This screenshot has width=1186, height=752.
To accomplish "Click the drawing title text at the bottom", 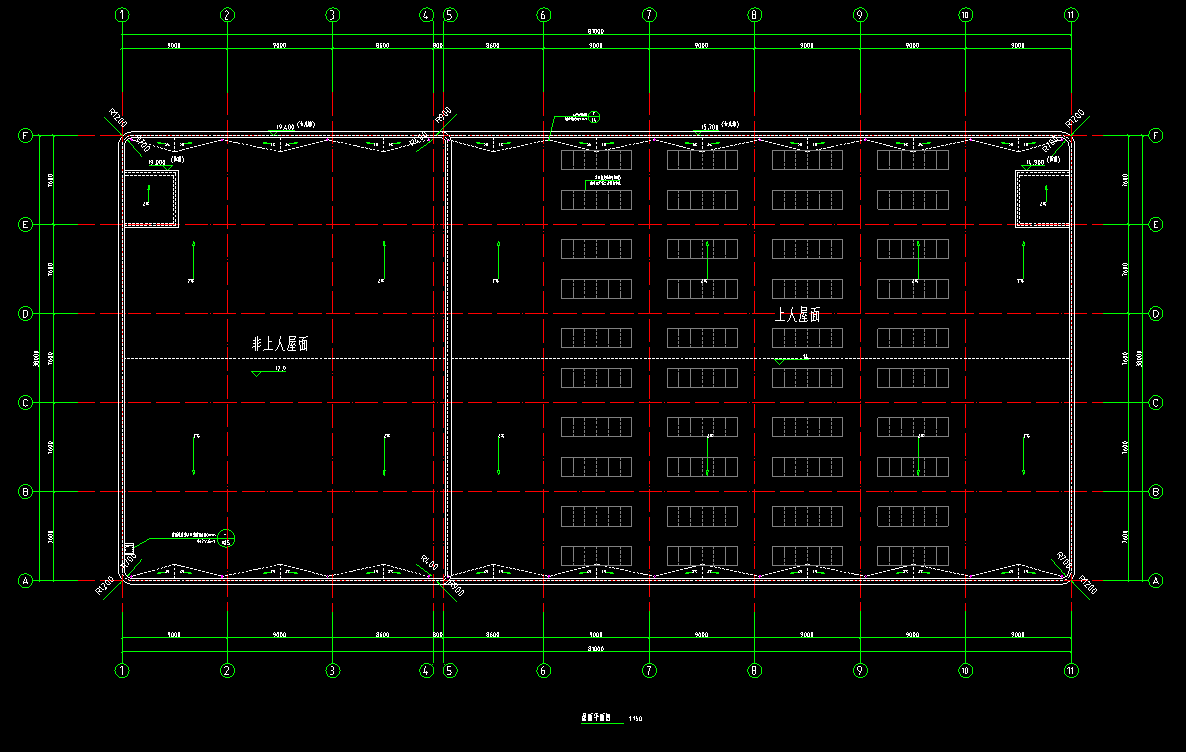I will point(601,717).
